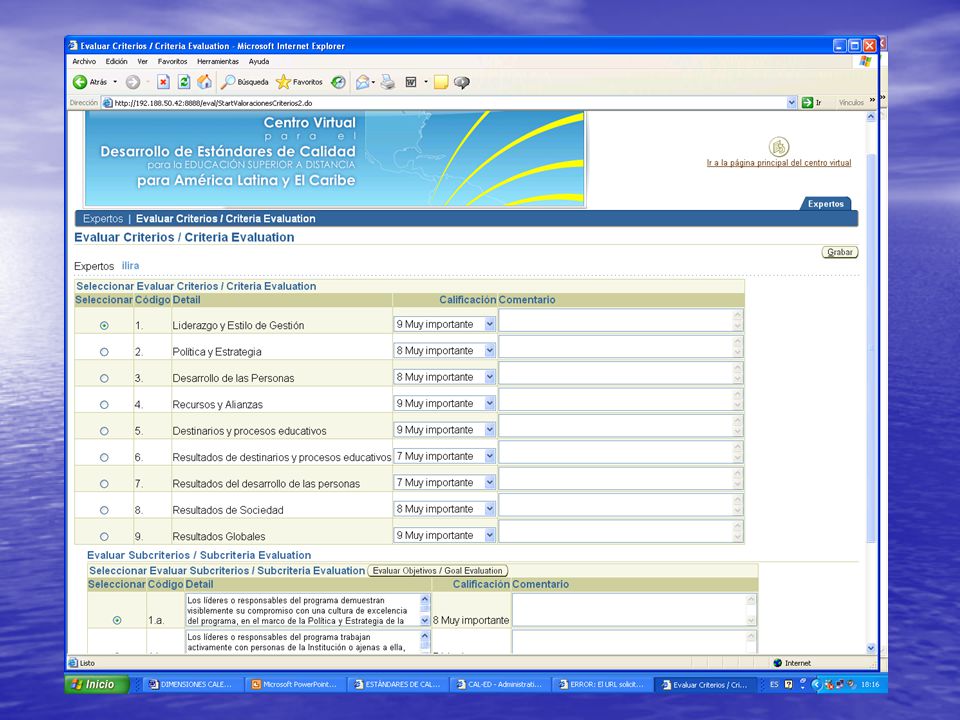Open the Windows Inicio start button
960x720 pixels.
pos(97,684)
